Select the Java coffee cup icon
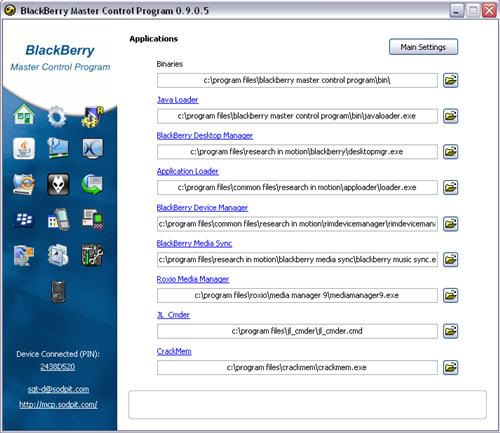500x433 pixels. pos(24,148)
